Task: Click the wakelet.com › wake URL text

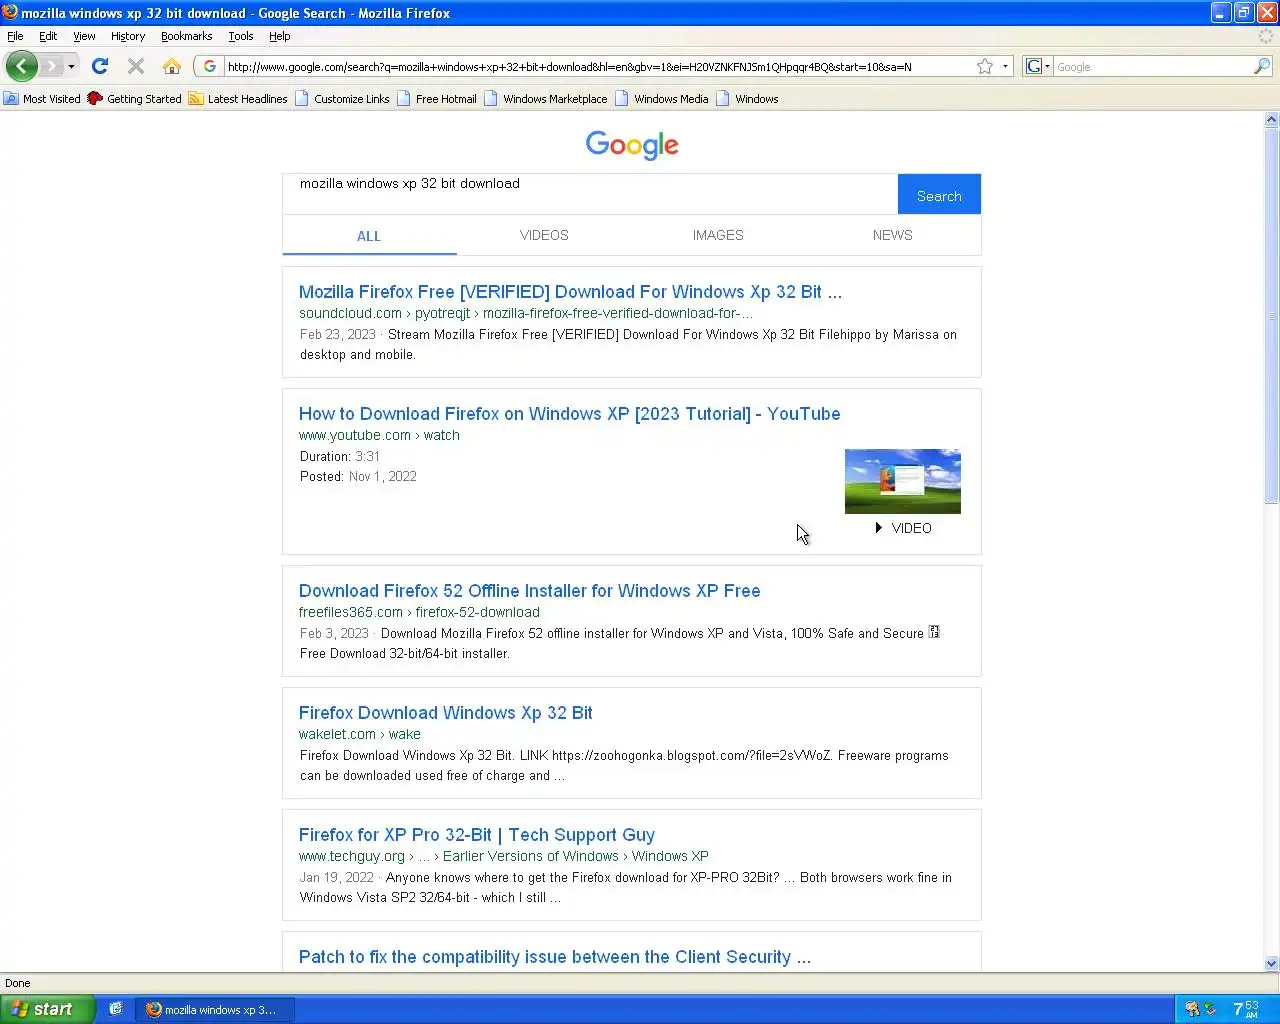Action: 359,734
